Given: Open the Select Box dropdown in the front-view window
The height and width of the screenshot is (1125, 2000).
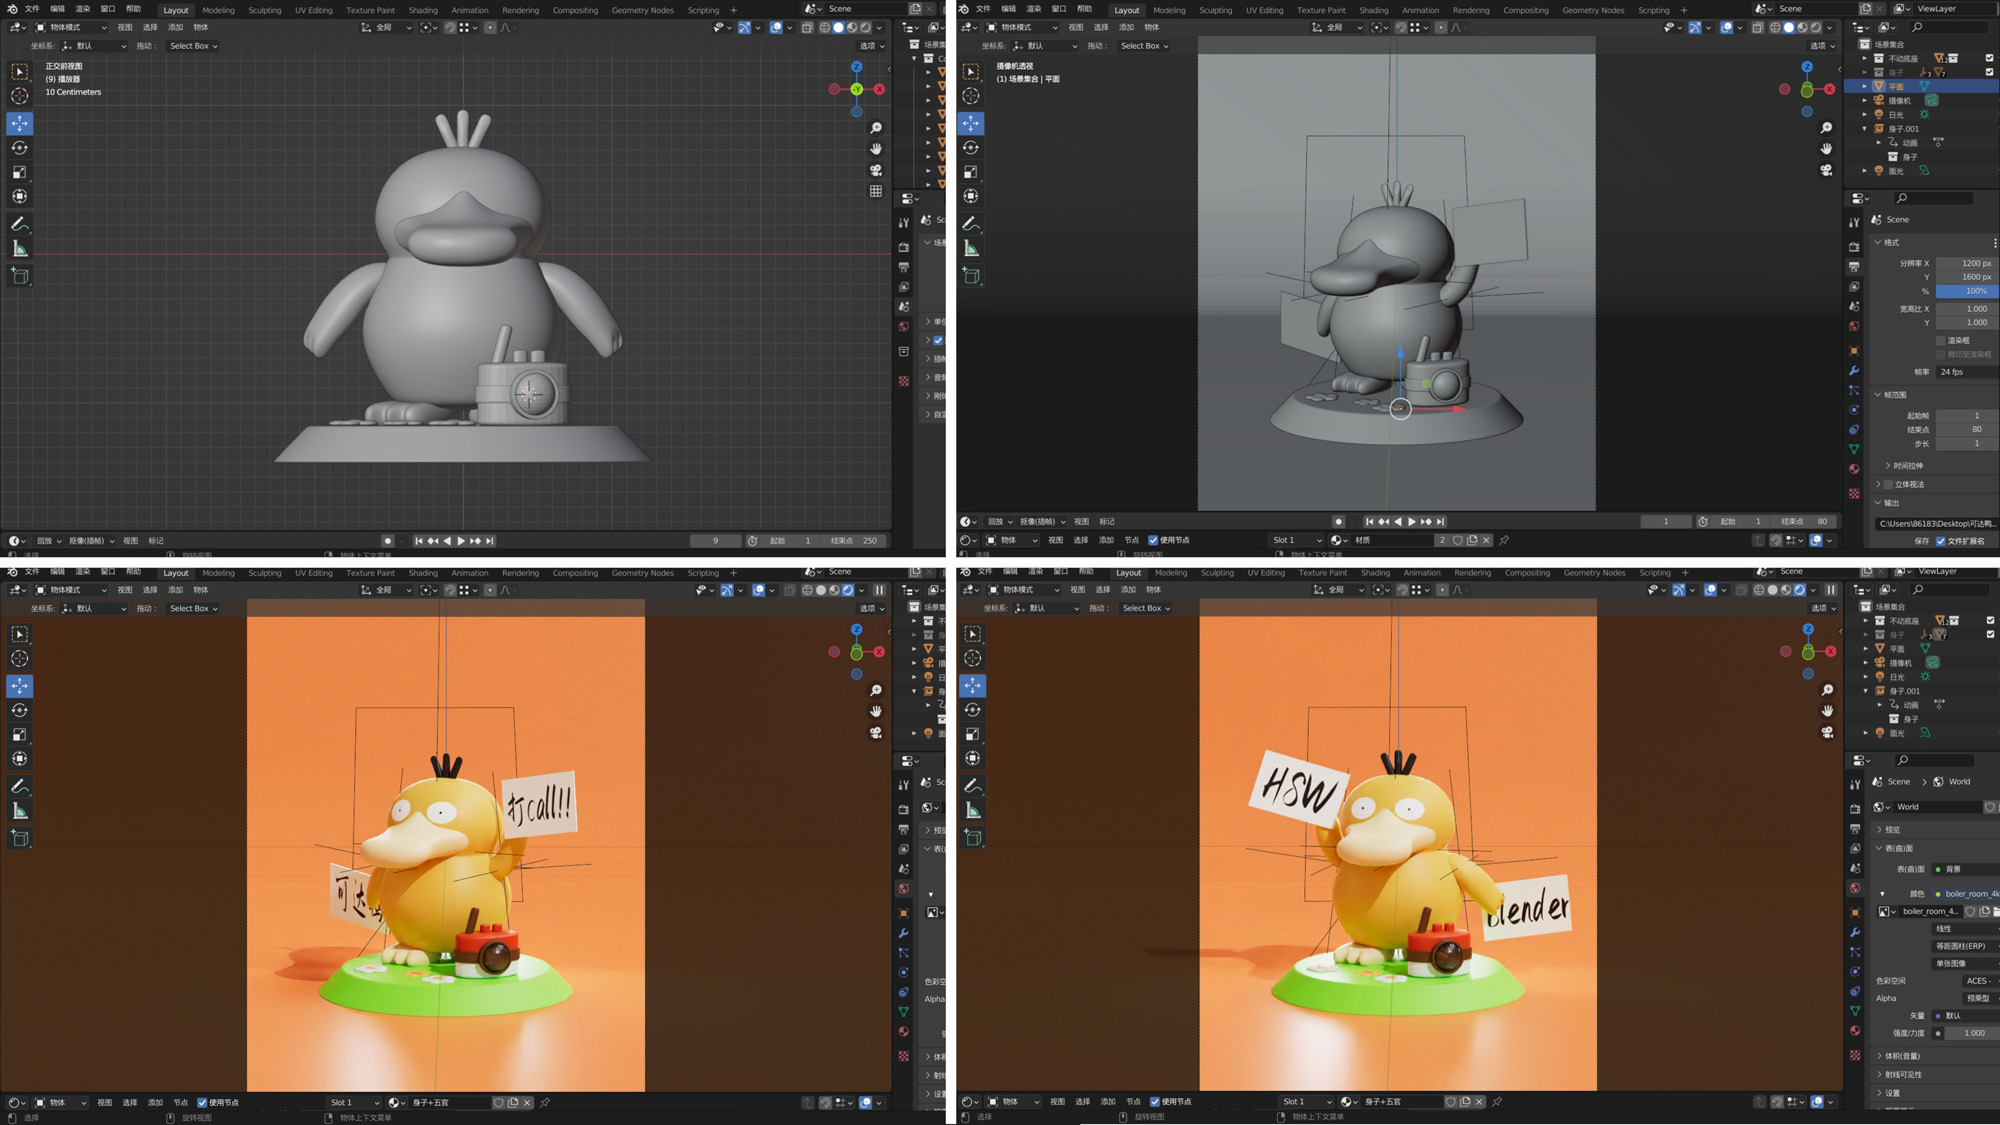Looking at the screenshot, I should click(x=192, y=46).
